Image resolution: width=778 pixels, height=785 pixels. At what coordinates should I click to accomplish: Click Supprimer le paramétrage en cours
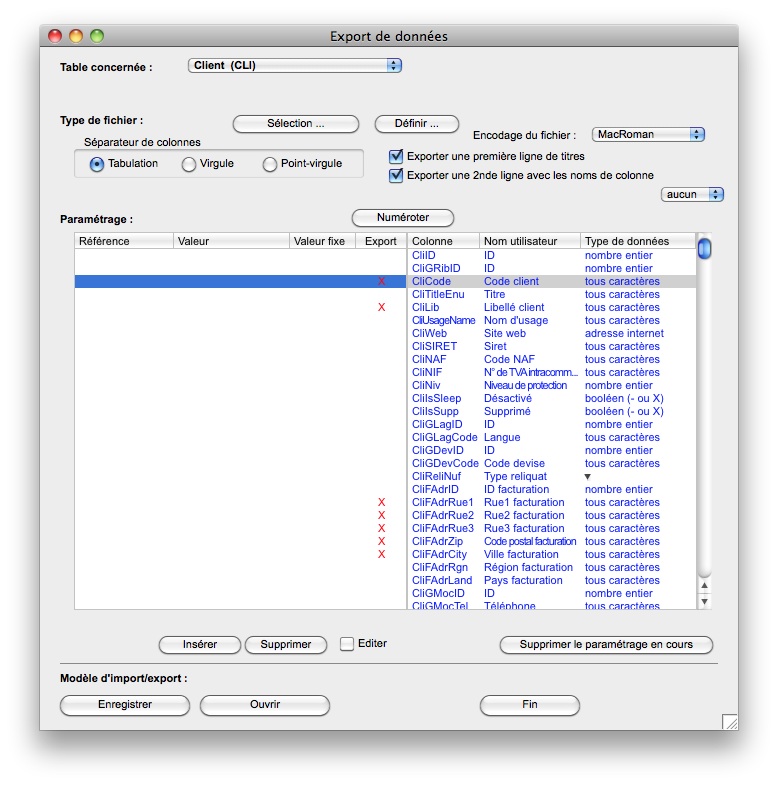tap(606, 645)
